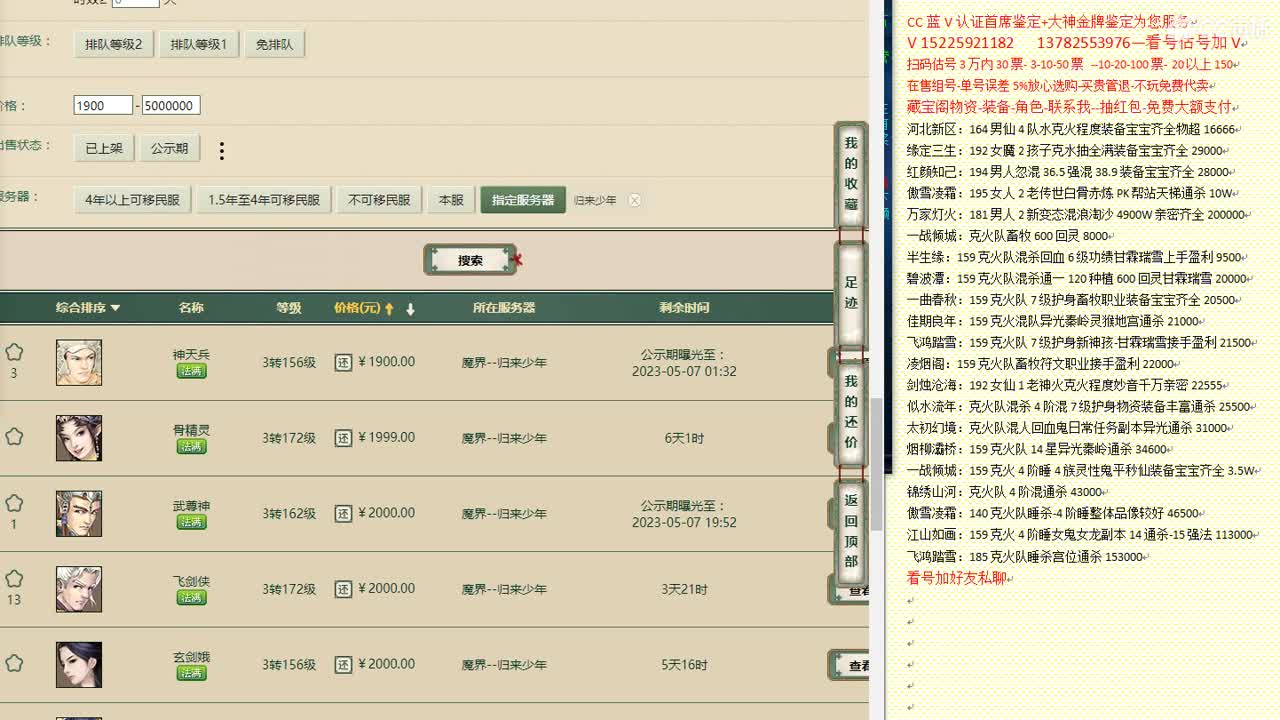Toggle 本服 server filter
The width and height of the screenshot is (1280, 720).
451,200
